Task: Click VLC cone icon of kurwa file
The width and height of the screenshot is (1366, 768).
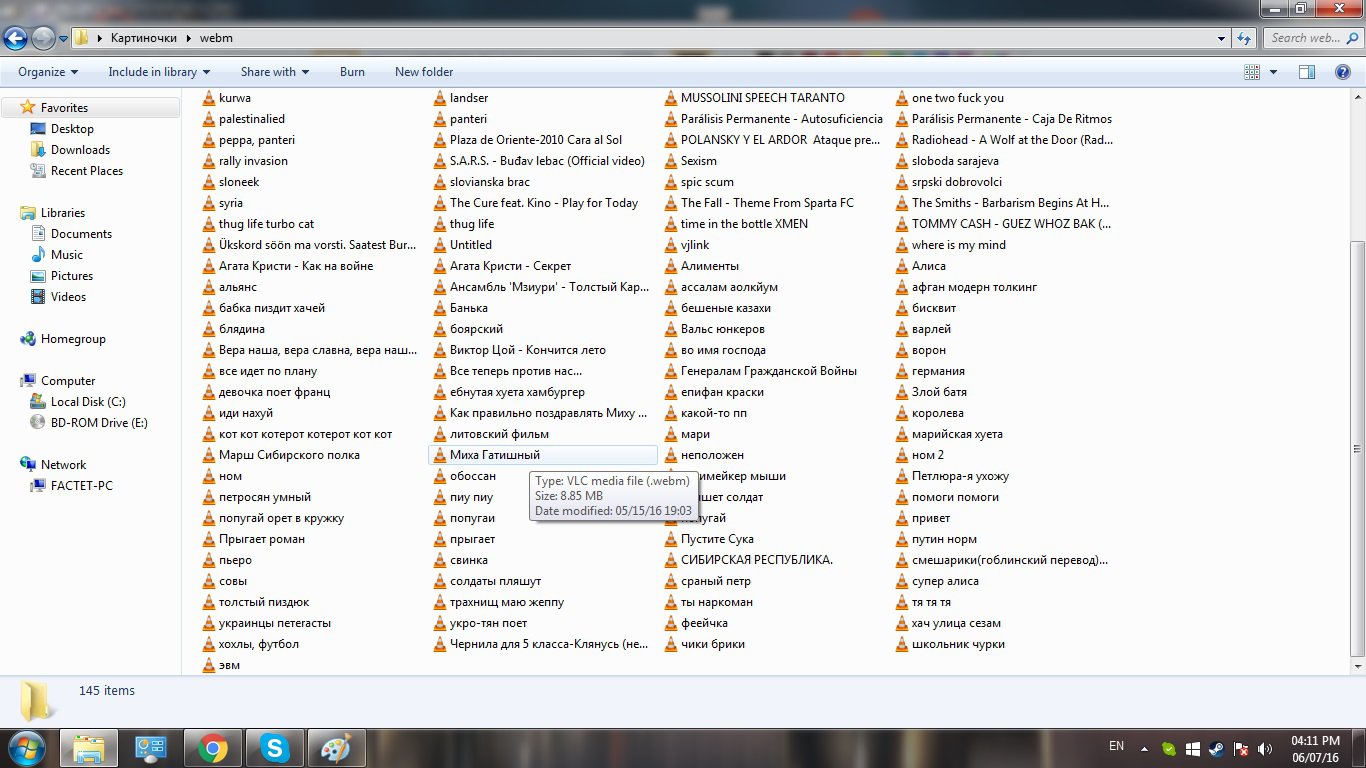Action: pos(208,98)
